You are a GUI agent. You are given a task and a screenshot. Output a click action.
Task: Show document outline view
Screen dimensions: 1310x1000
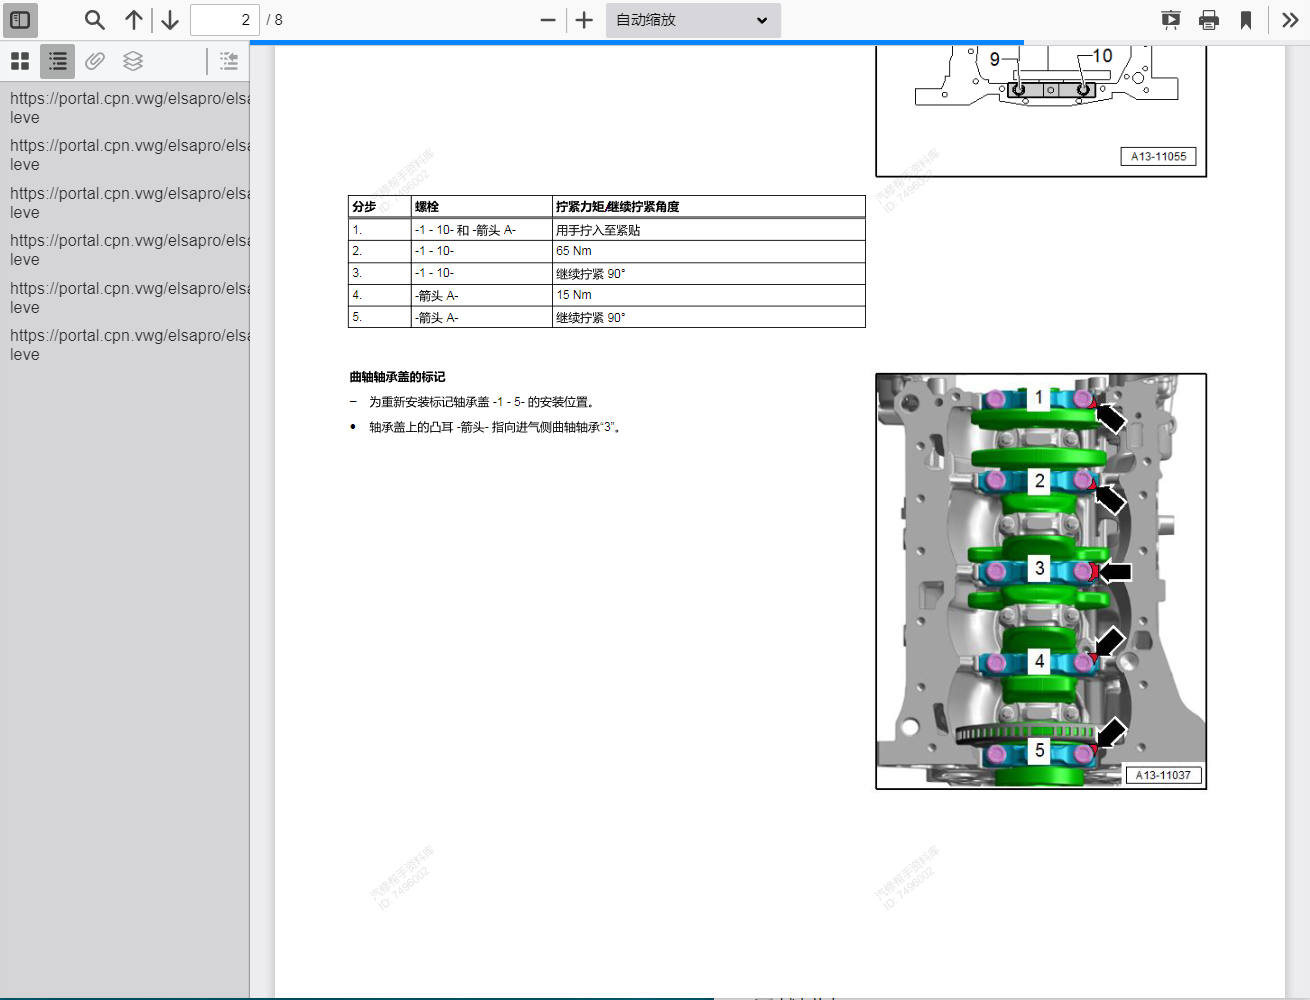coord(58,61)
